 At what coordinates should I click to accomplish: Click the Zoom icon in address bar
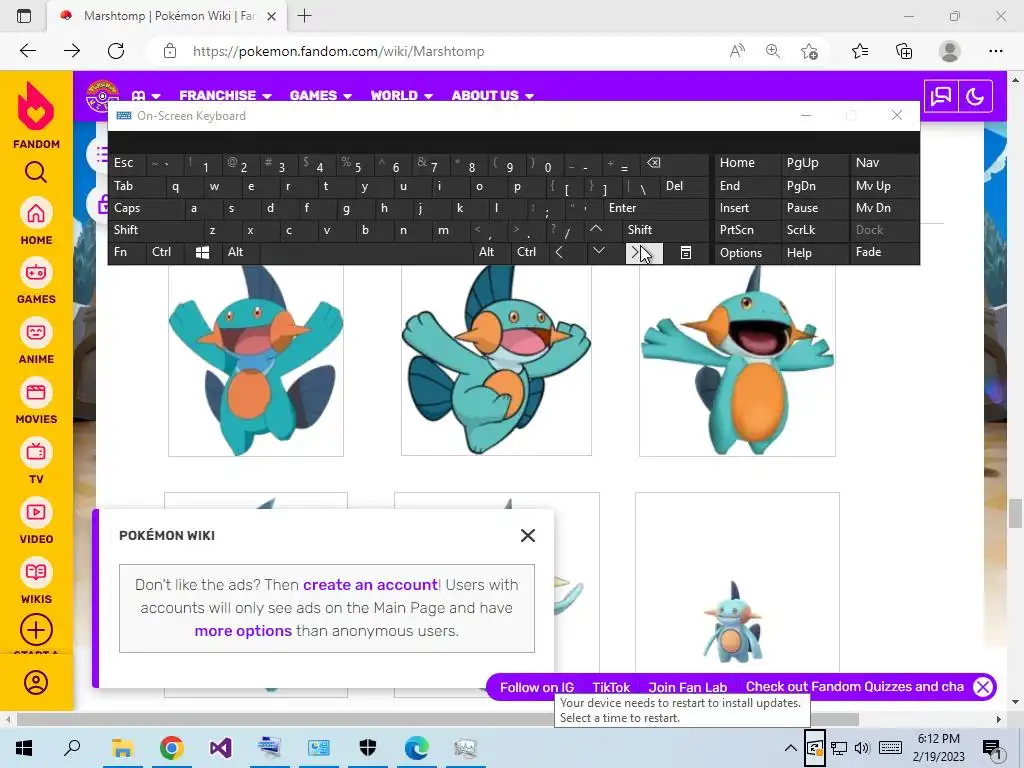click(x=773, y=51)
